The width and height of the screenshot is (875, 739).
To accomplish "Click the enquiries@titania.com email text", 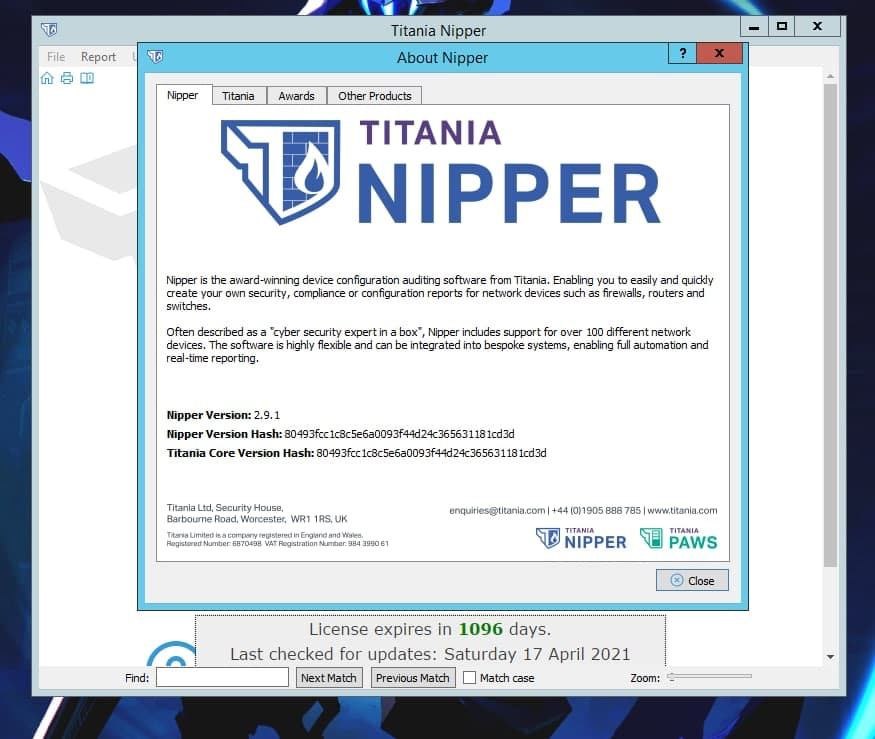I will 497,510.
